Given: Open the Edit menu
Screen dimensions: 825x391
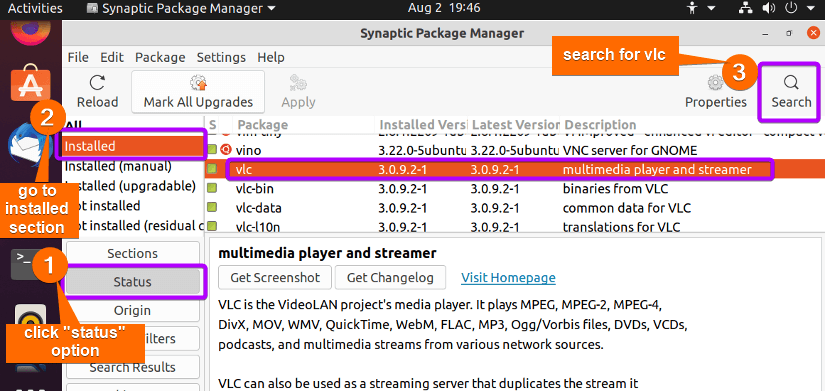Looking at the screenshot, I should pyautogui.click(x=112, y=57).
